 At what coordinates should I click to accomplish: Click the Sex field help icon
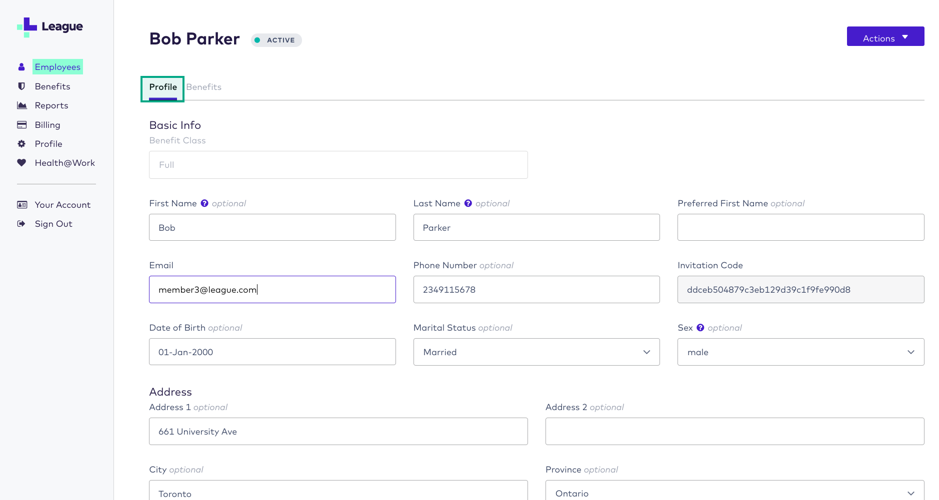click(700, 327)
